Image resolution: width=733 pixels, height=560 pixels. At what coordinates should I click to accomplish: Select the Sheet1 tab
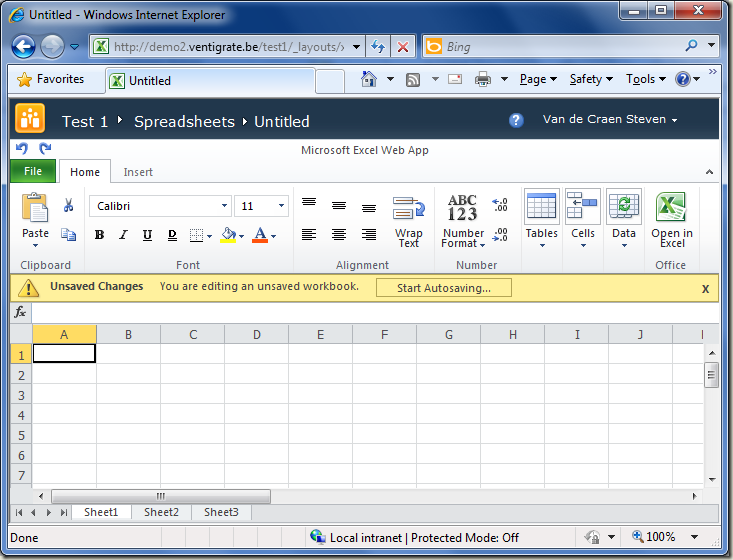click(x=101, y=512)
